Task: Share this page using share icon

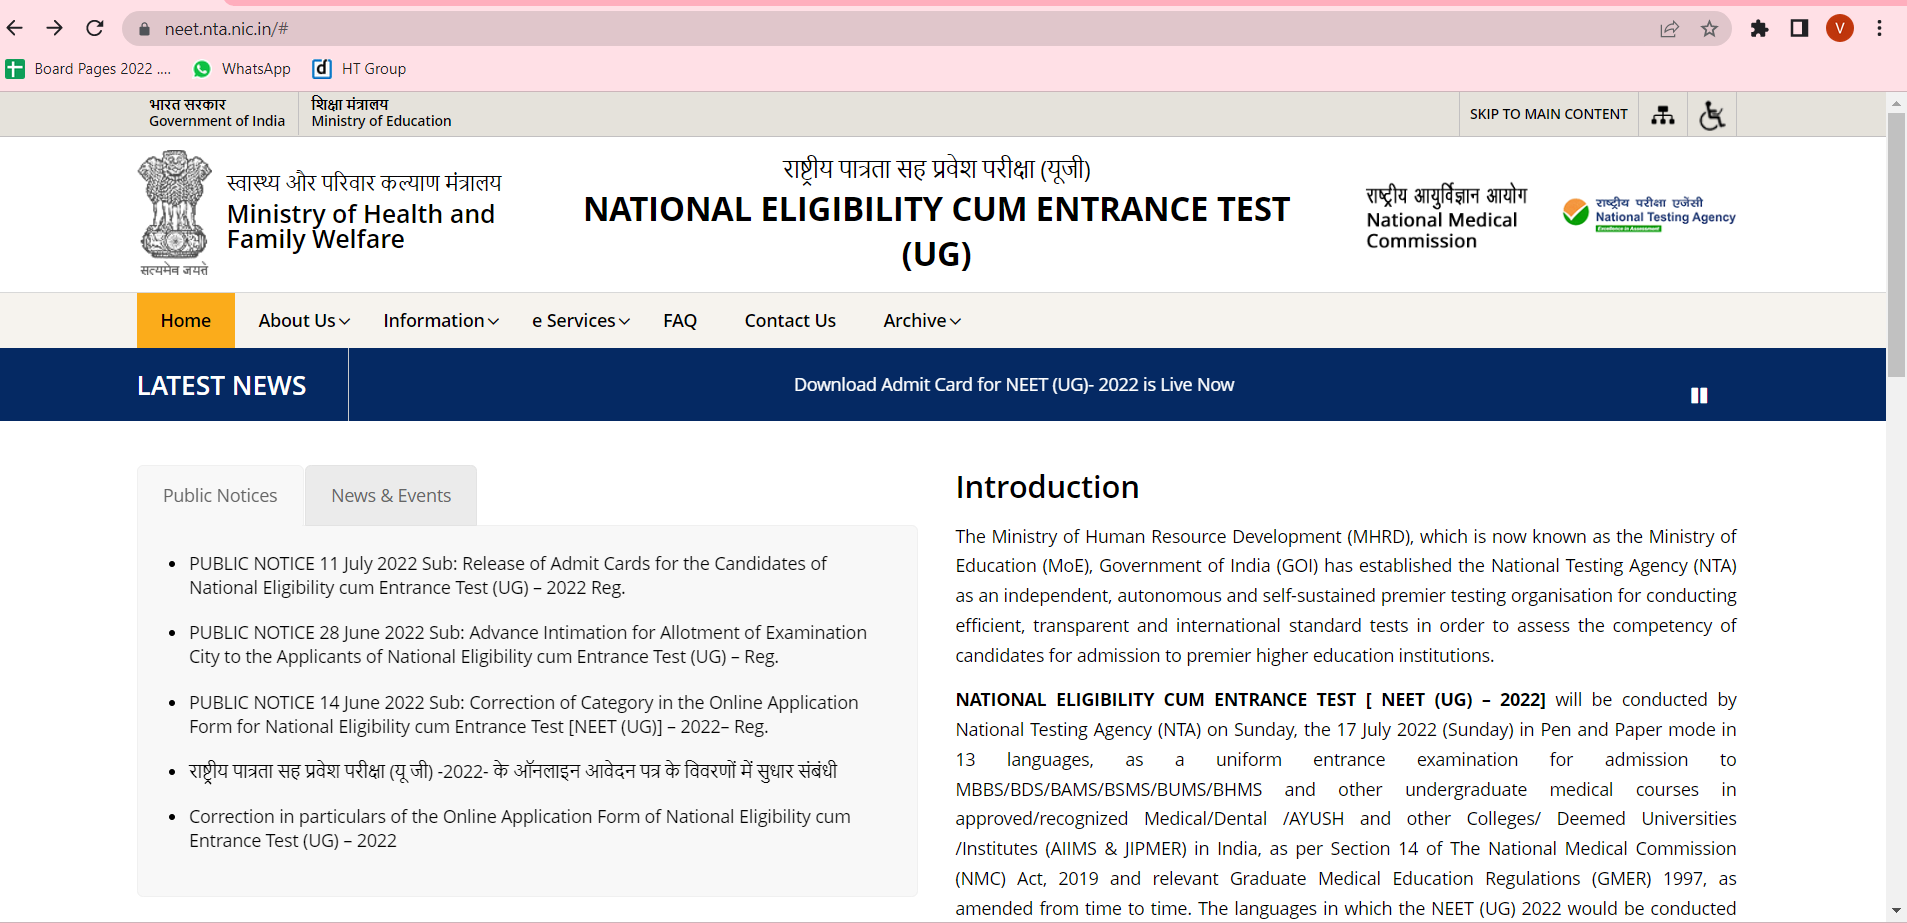Action: point(1669,29)
